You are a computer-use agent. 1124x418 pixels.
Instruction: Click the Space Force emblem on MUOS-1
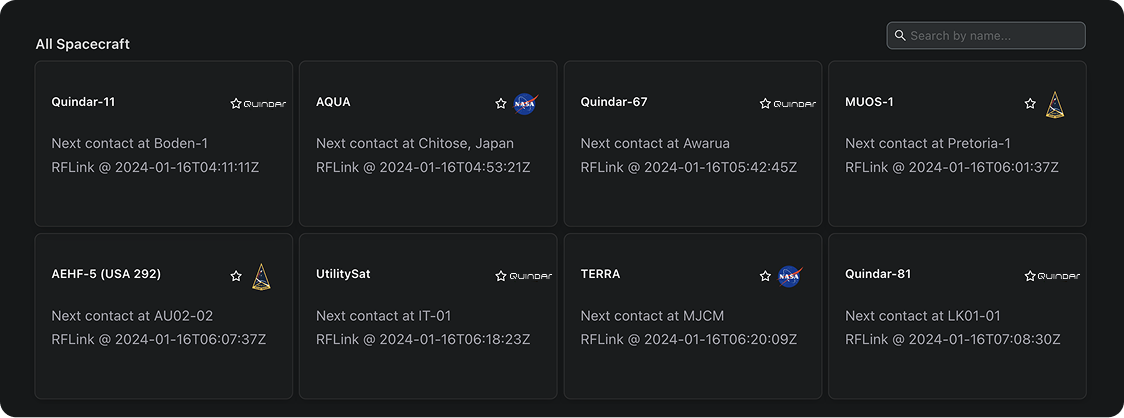click(x=1054, y=104)
